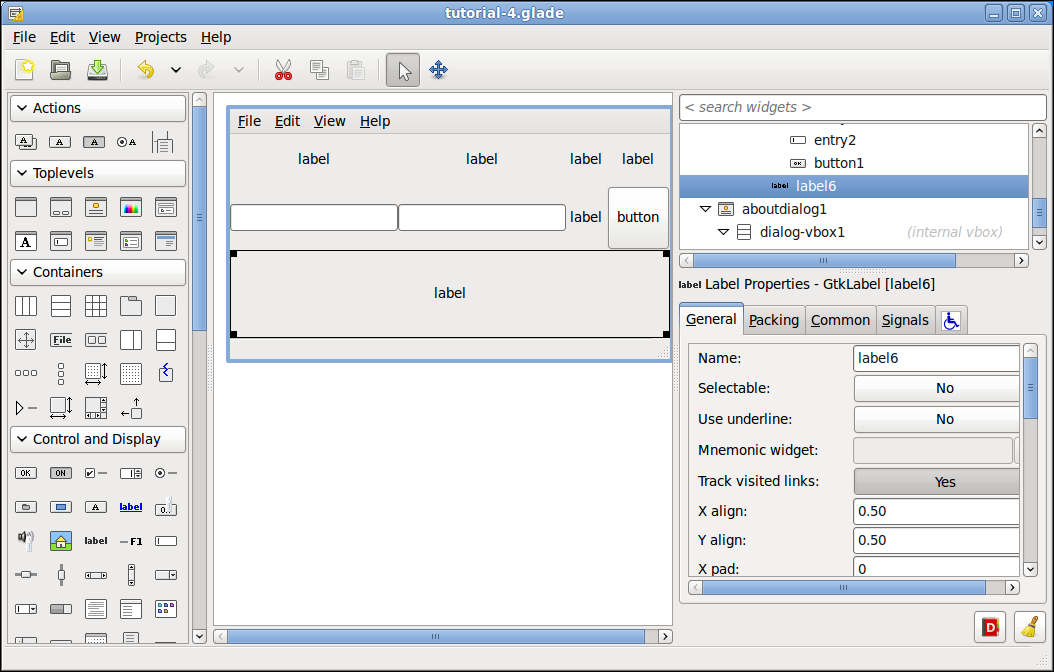
Task: Select the OK Button widget
Action: (26, 473)
